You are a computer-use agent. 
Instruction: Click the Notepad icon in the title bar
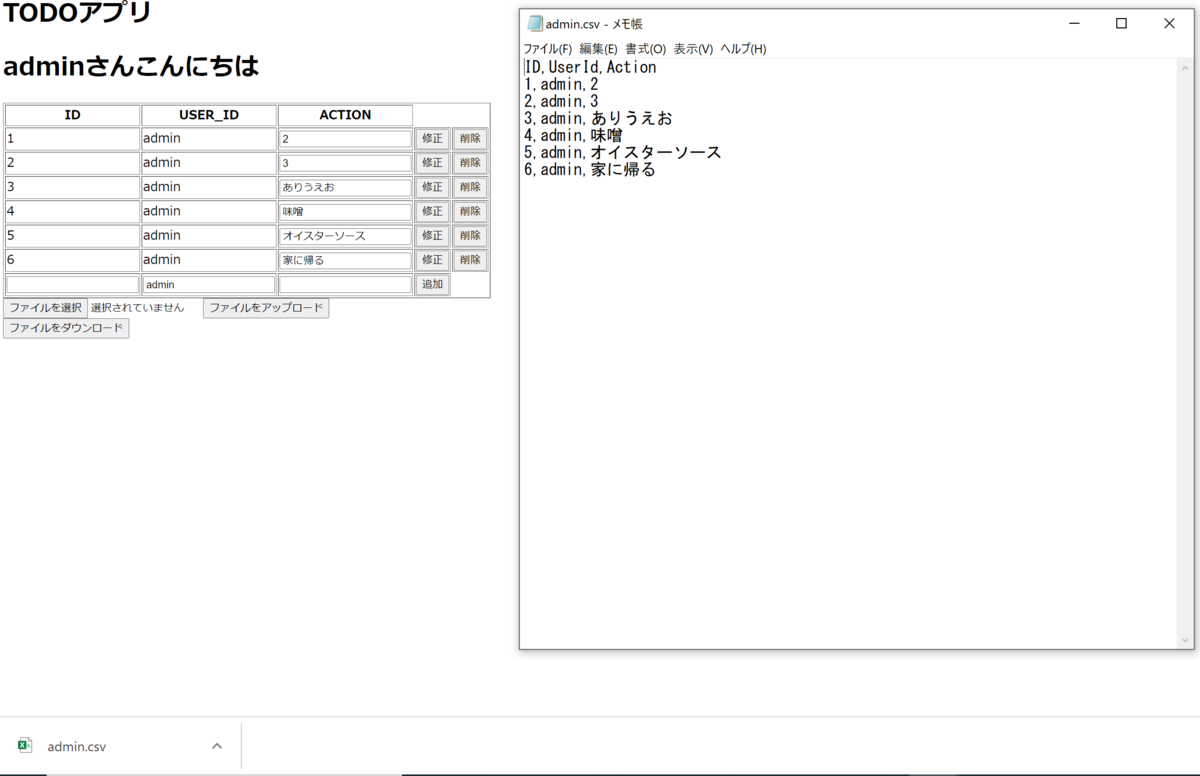click(535, 23)
